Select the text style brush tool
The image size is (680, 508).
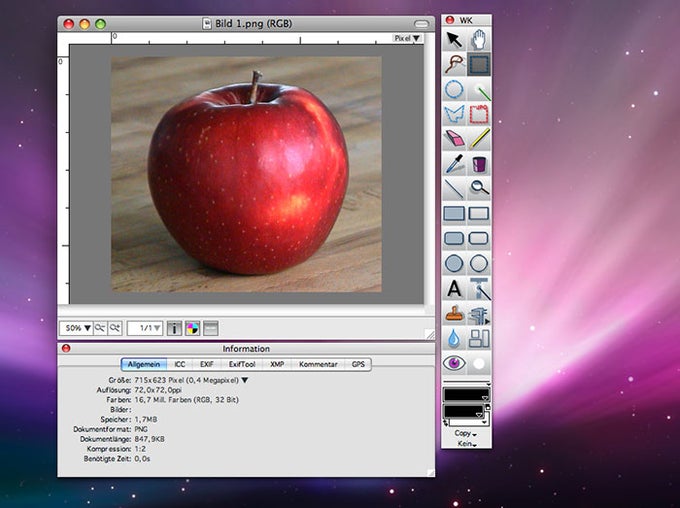[479, 288]
